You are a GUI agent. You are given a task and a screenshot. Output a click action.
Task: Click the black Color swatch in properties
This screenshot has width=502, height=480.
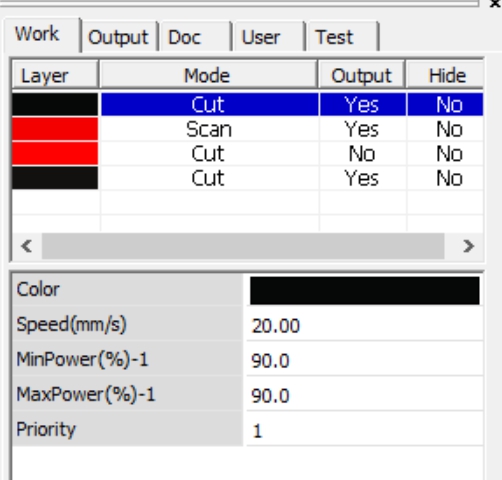(365, 290)
